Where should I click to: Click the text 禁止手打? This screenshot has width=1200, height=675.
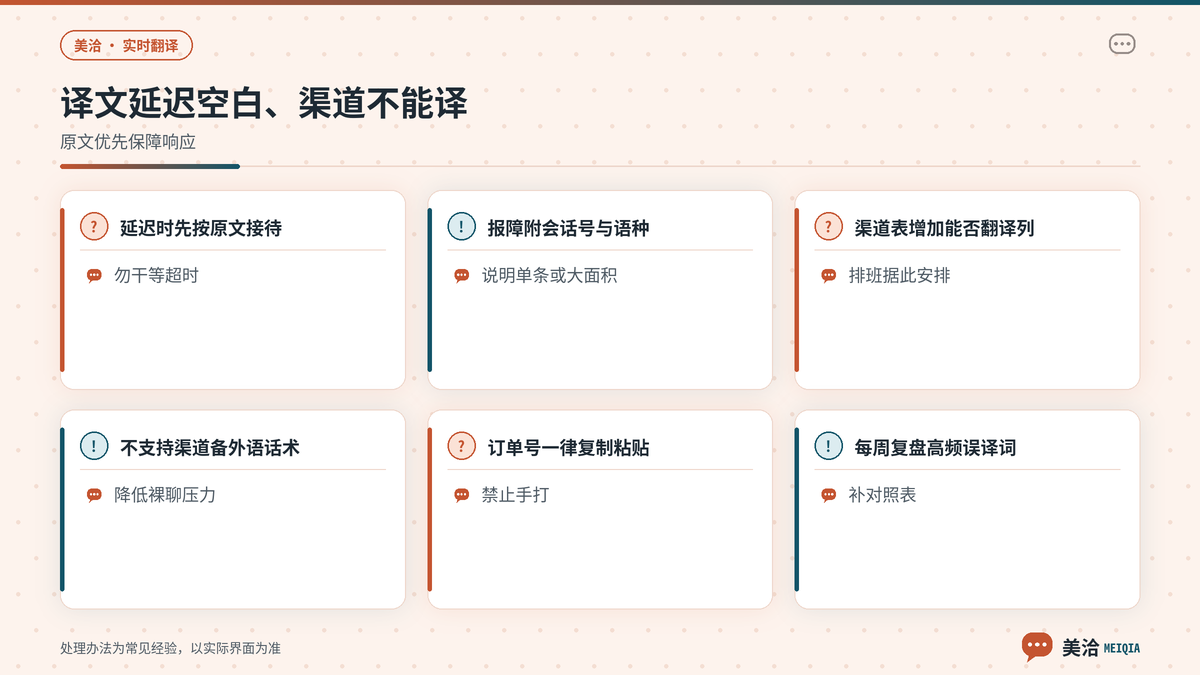(x=515, y=495)
